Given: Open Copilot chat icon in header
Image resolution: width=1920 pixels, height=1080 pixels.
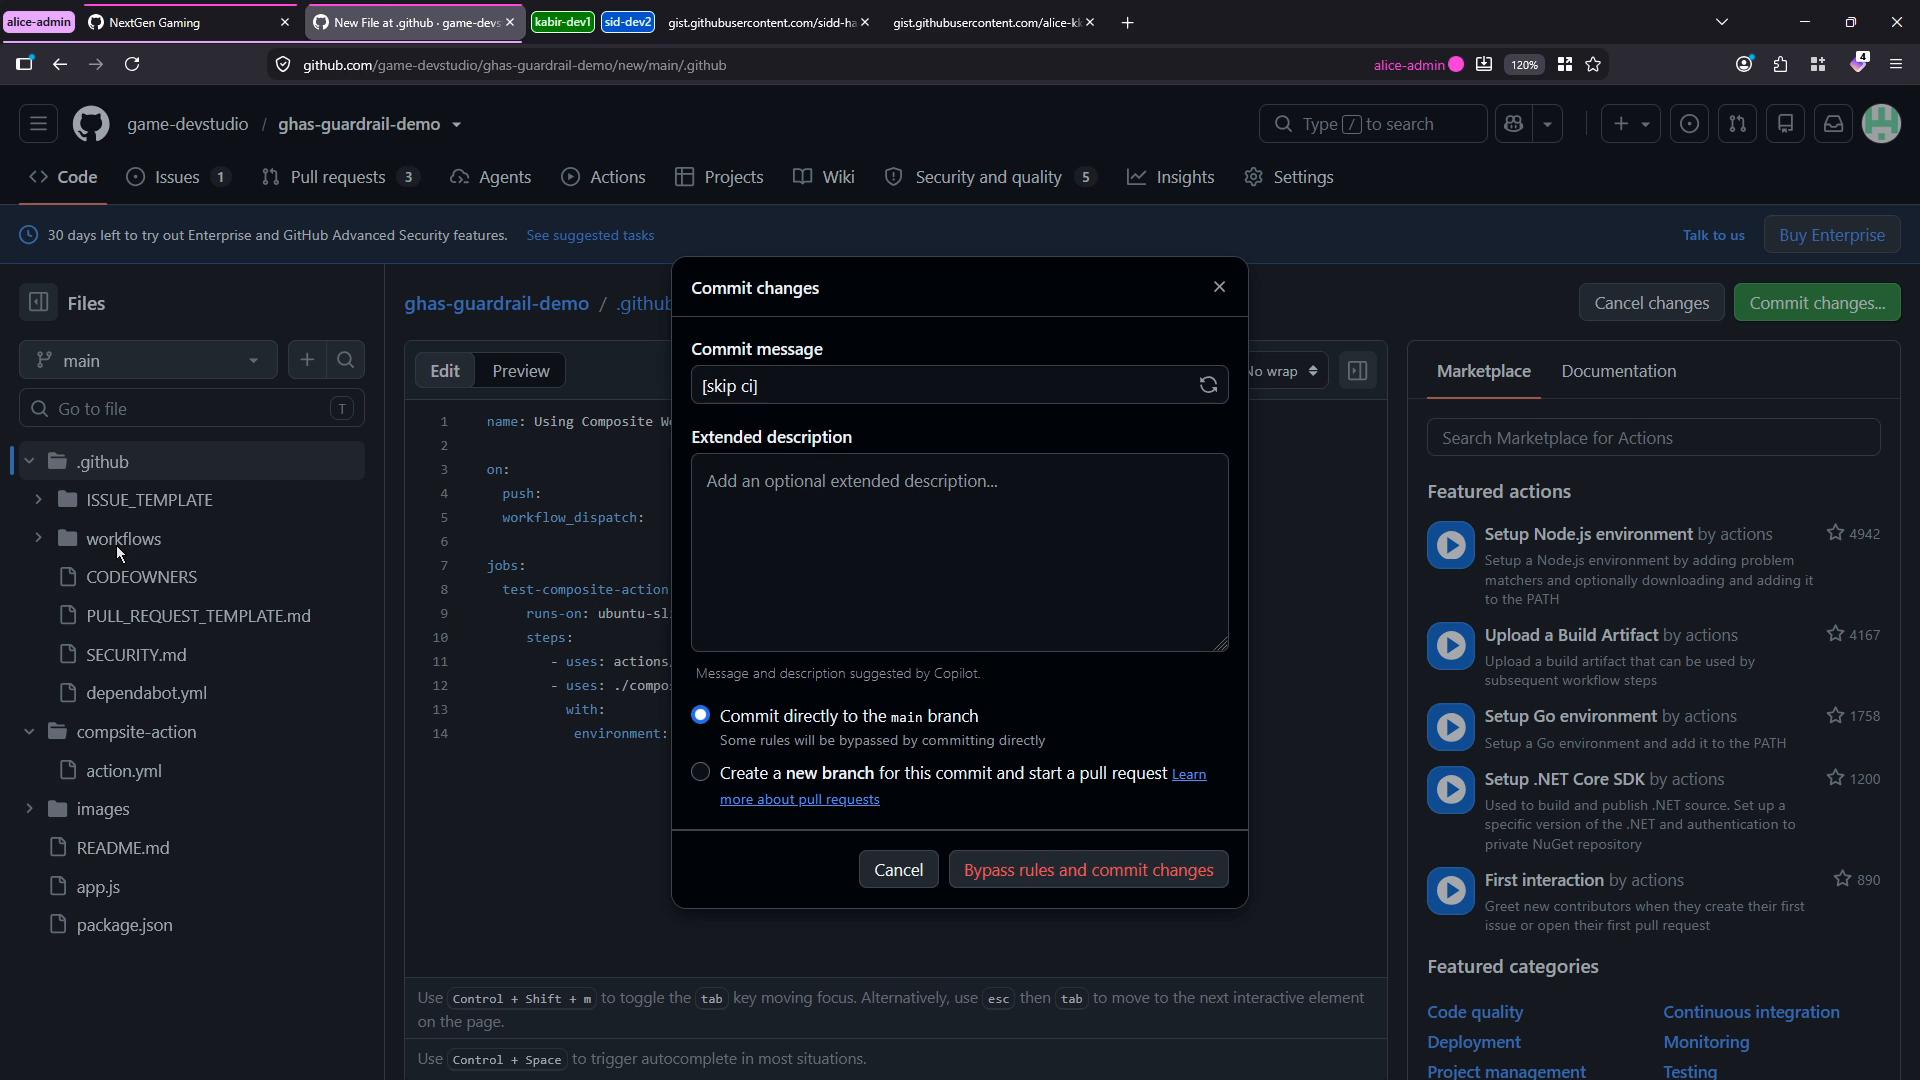Looking at the screenshot, I should tap(1513, 124).
